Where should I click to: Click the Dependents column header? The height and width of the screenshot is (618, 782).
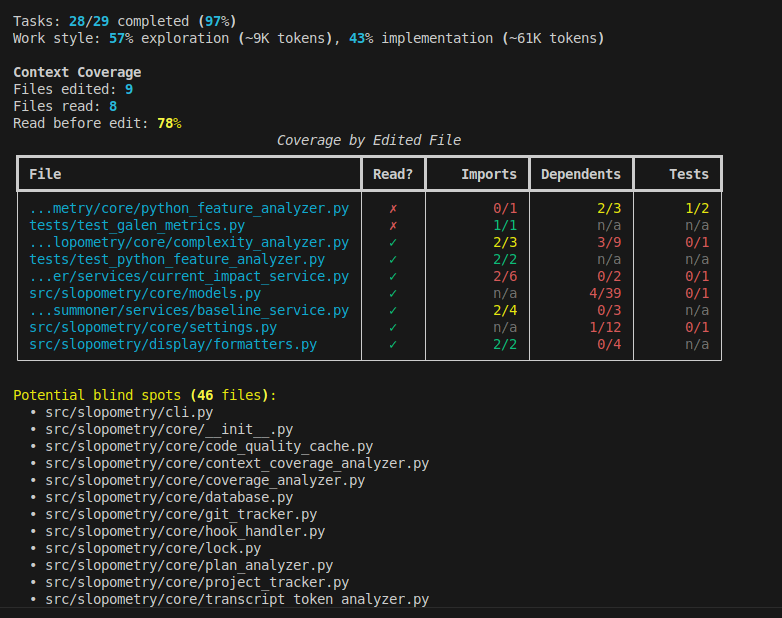(x=581, y=174)
